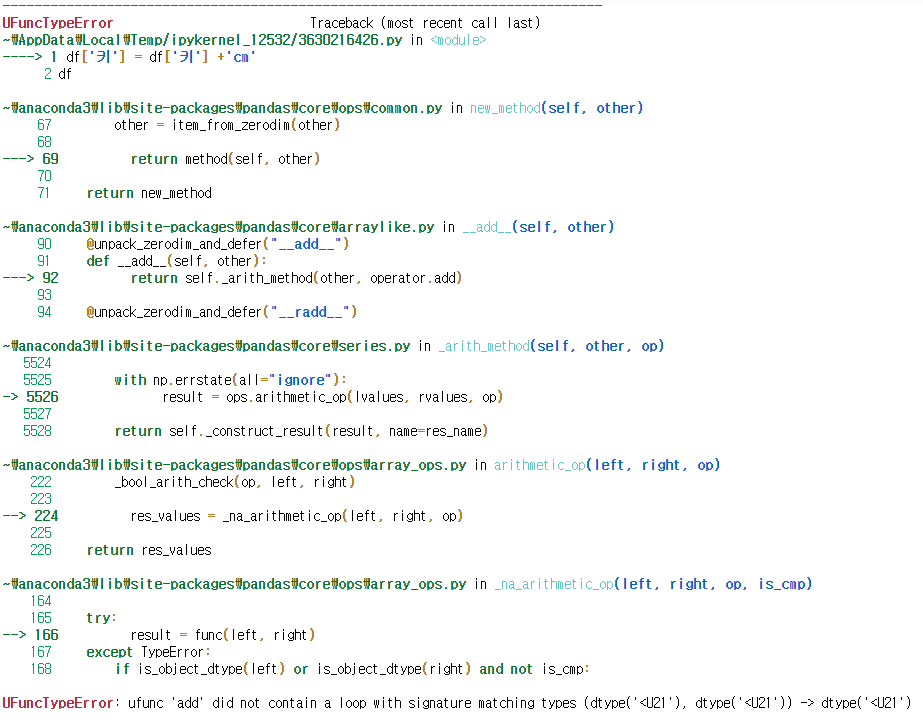Viewport: 923px width, 724px height.
Task: Click the ipykernel_12532/3630216426.py file path
Action: [x=202, y=40]
